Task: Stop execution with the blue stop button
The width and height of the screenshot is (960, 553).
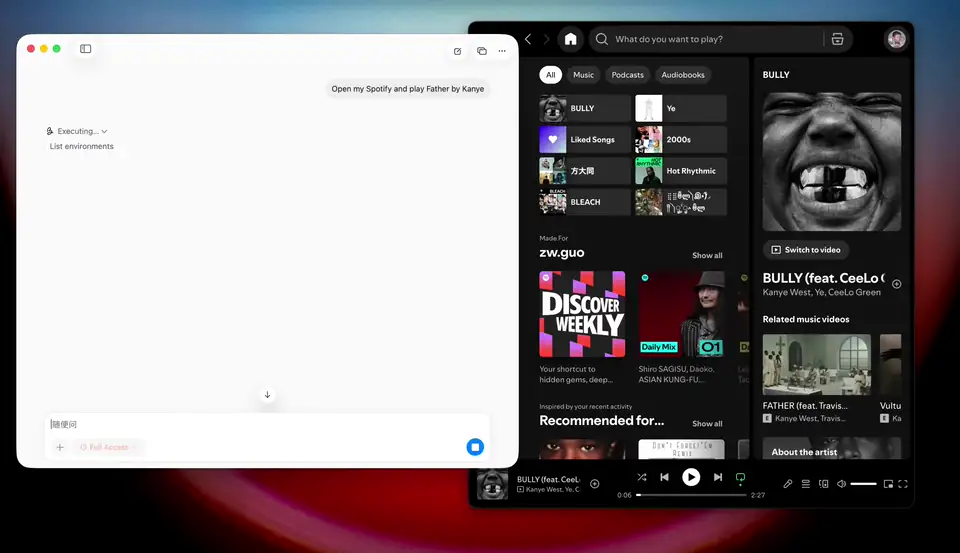Action: (x=475, y=447)
